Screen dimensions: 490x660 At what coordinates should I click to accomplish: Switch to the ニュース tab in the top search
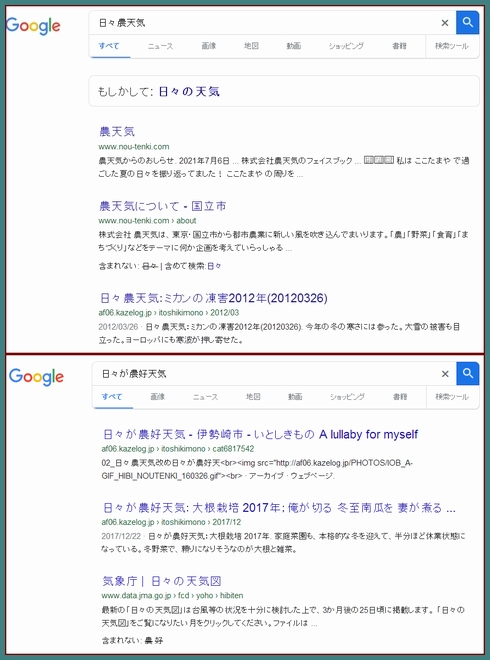(160, 46)
